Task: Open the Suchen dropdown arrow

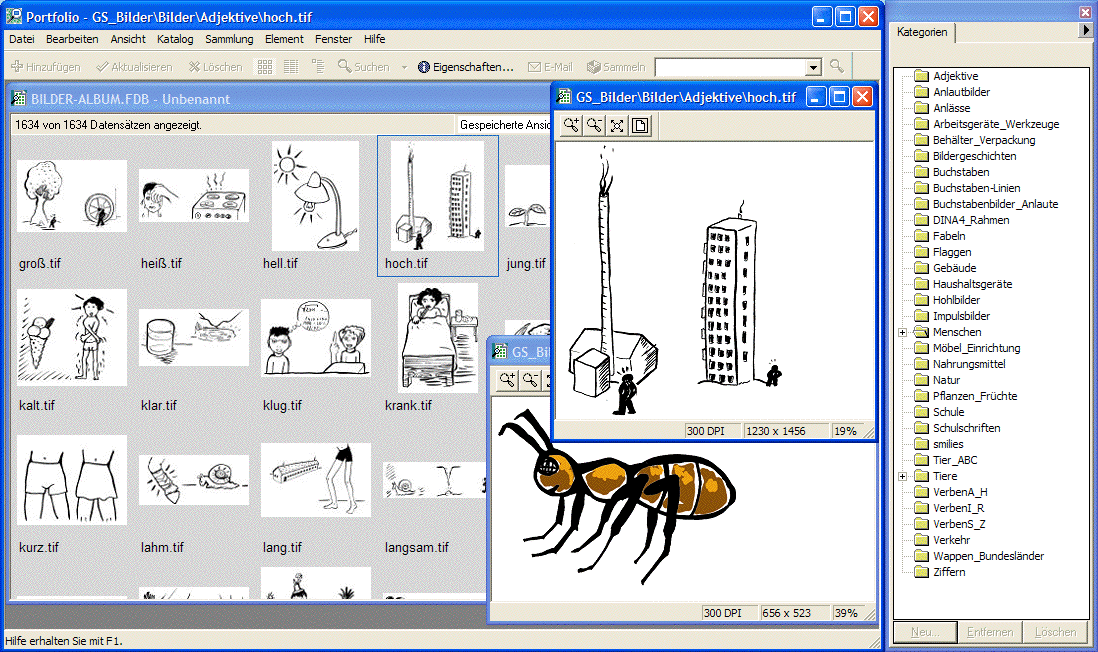Action: coord(404,67)
